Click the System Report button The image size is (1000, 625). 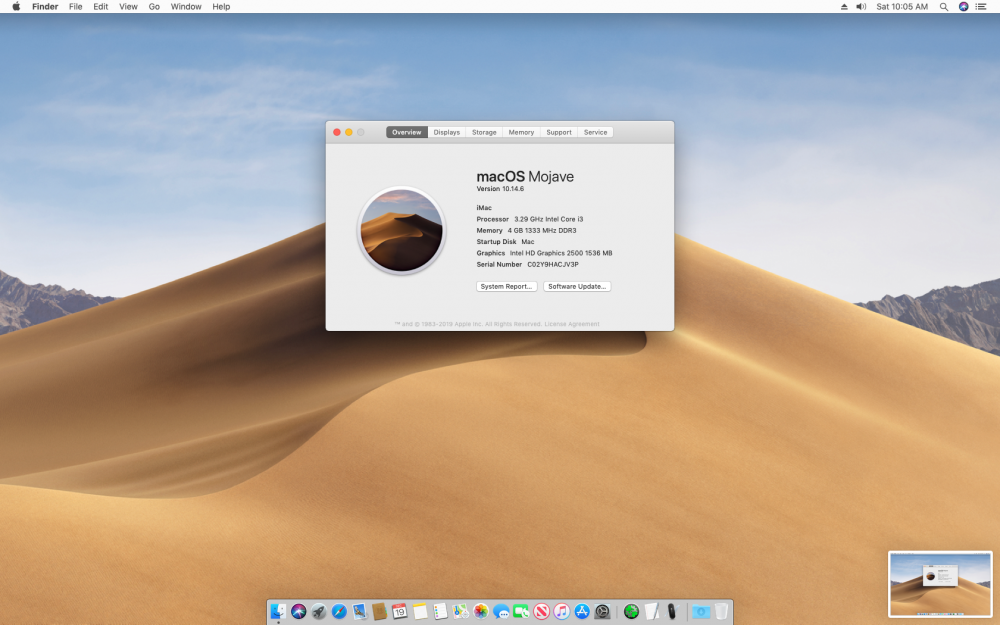pos(506,286)
